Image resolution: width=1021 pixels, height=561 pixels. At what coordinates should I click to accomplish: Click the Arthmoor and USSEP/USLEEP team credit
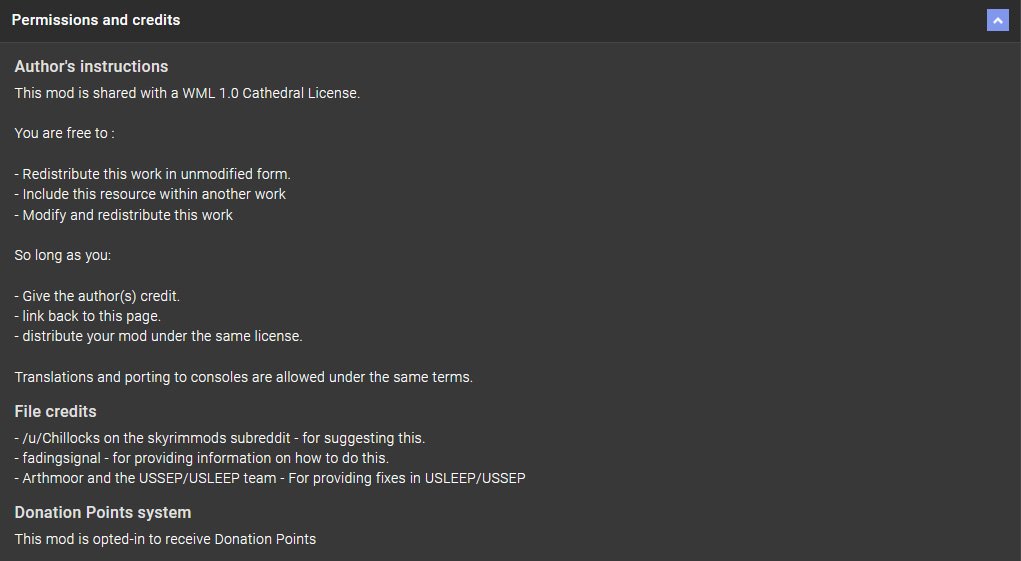[270, 478]
